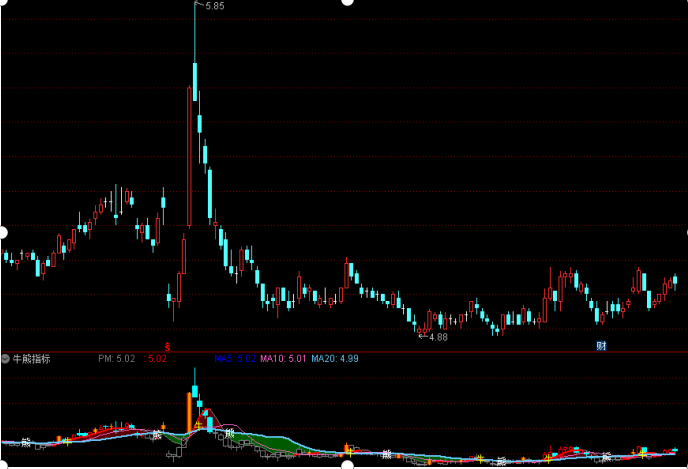Open the 财 financial report marker
The image size is (688, 469).
(x=601, y=346)
